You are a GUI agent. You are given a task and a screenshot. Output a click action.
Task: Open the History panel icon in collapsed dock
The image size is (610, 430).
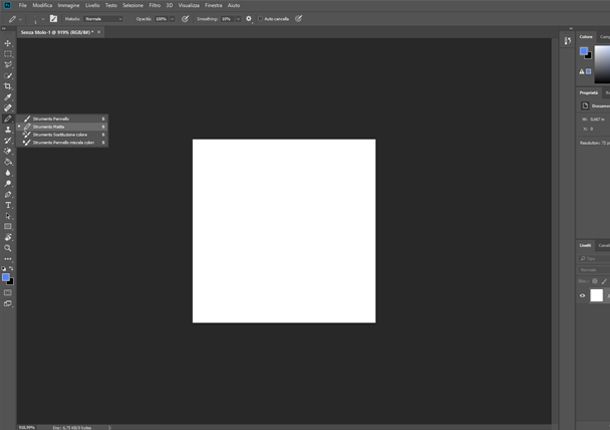click(568, 41)
